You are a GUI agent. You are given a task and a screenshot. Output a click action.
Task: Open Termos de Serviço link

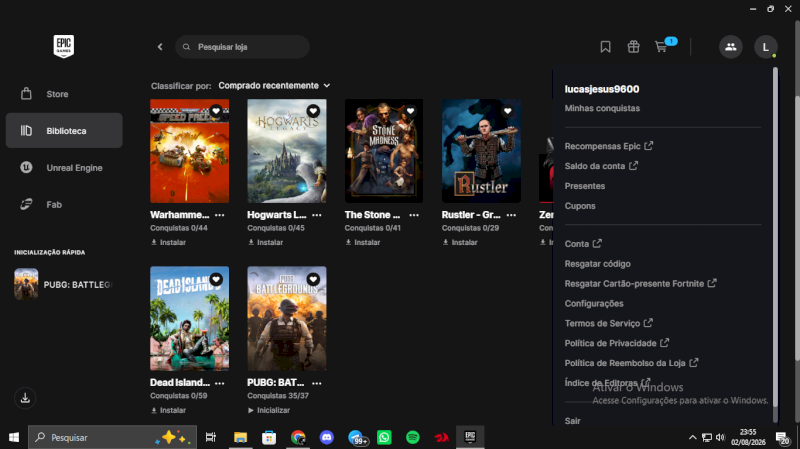point(608,323)
